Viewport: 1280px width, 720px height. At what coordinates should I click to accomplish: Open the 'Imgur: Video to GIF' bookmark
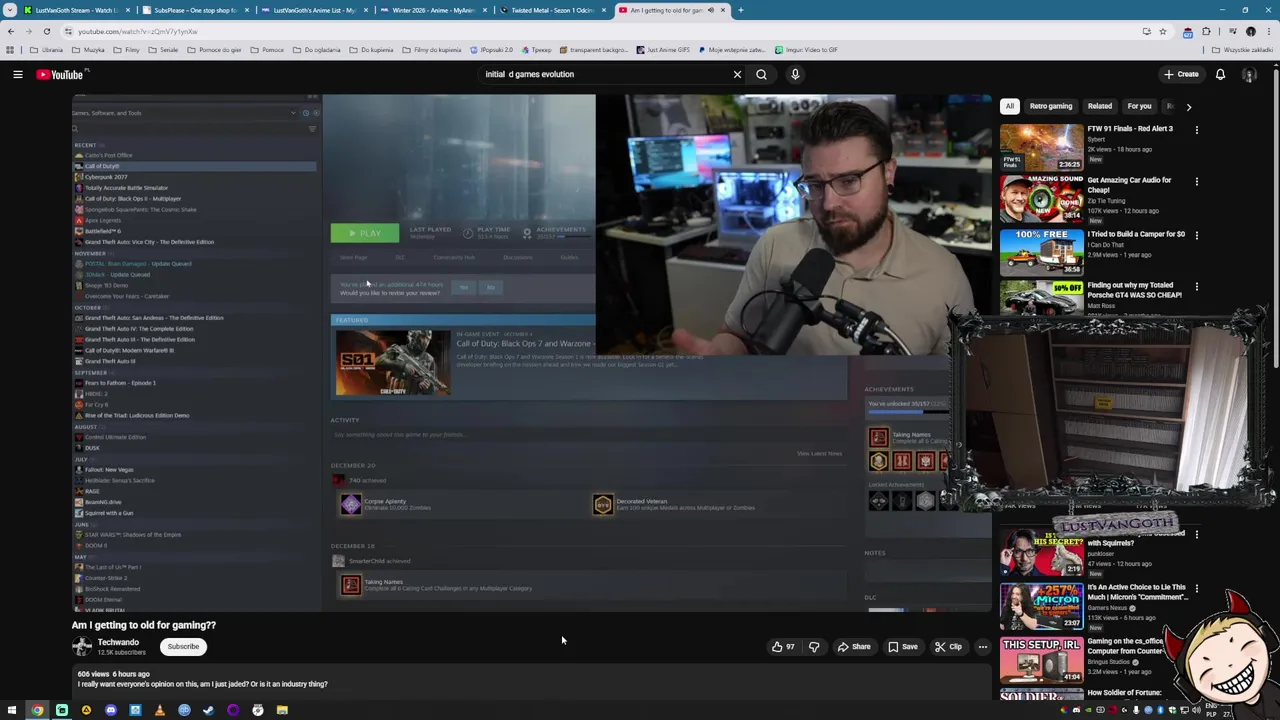(x=806, y=50)
